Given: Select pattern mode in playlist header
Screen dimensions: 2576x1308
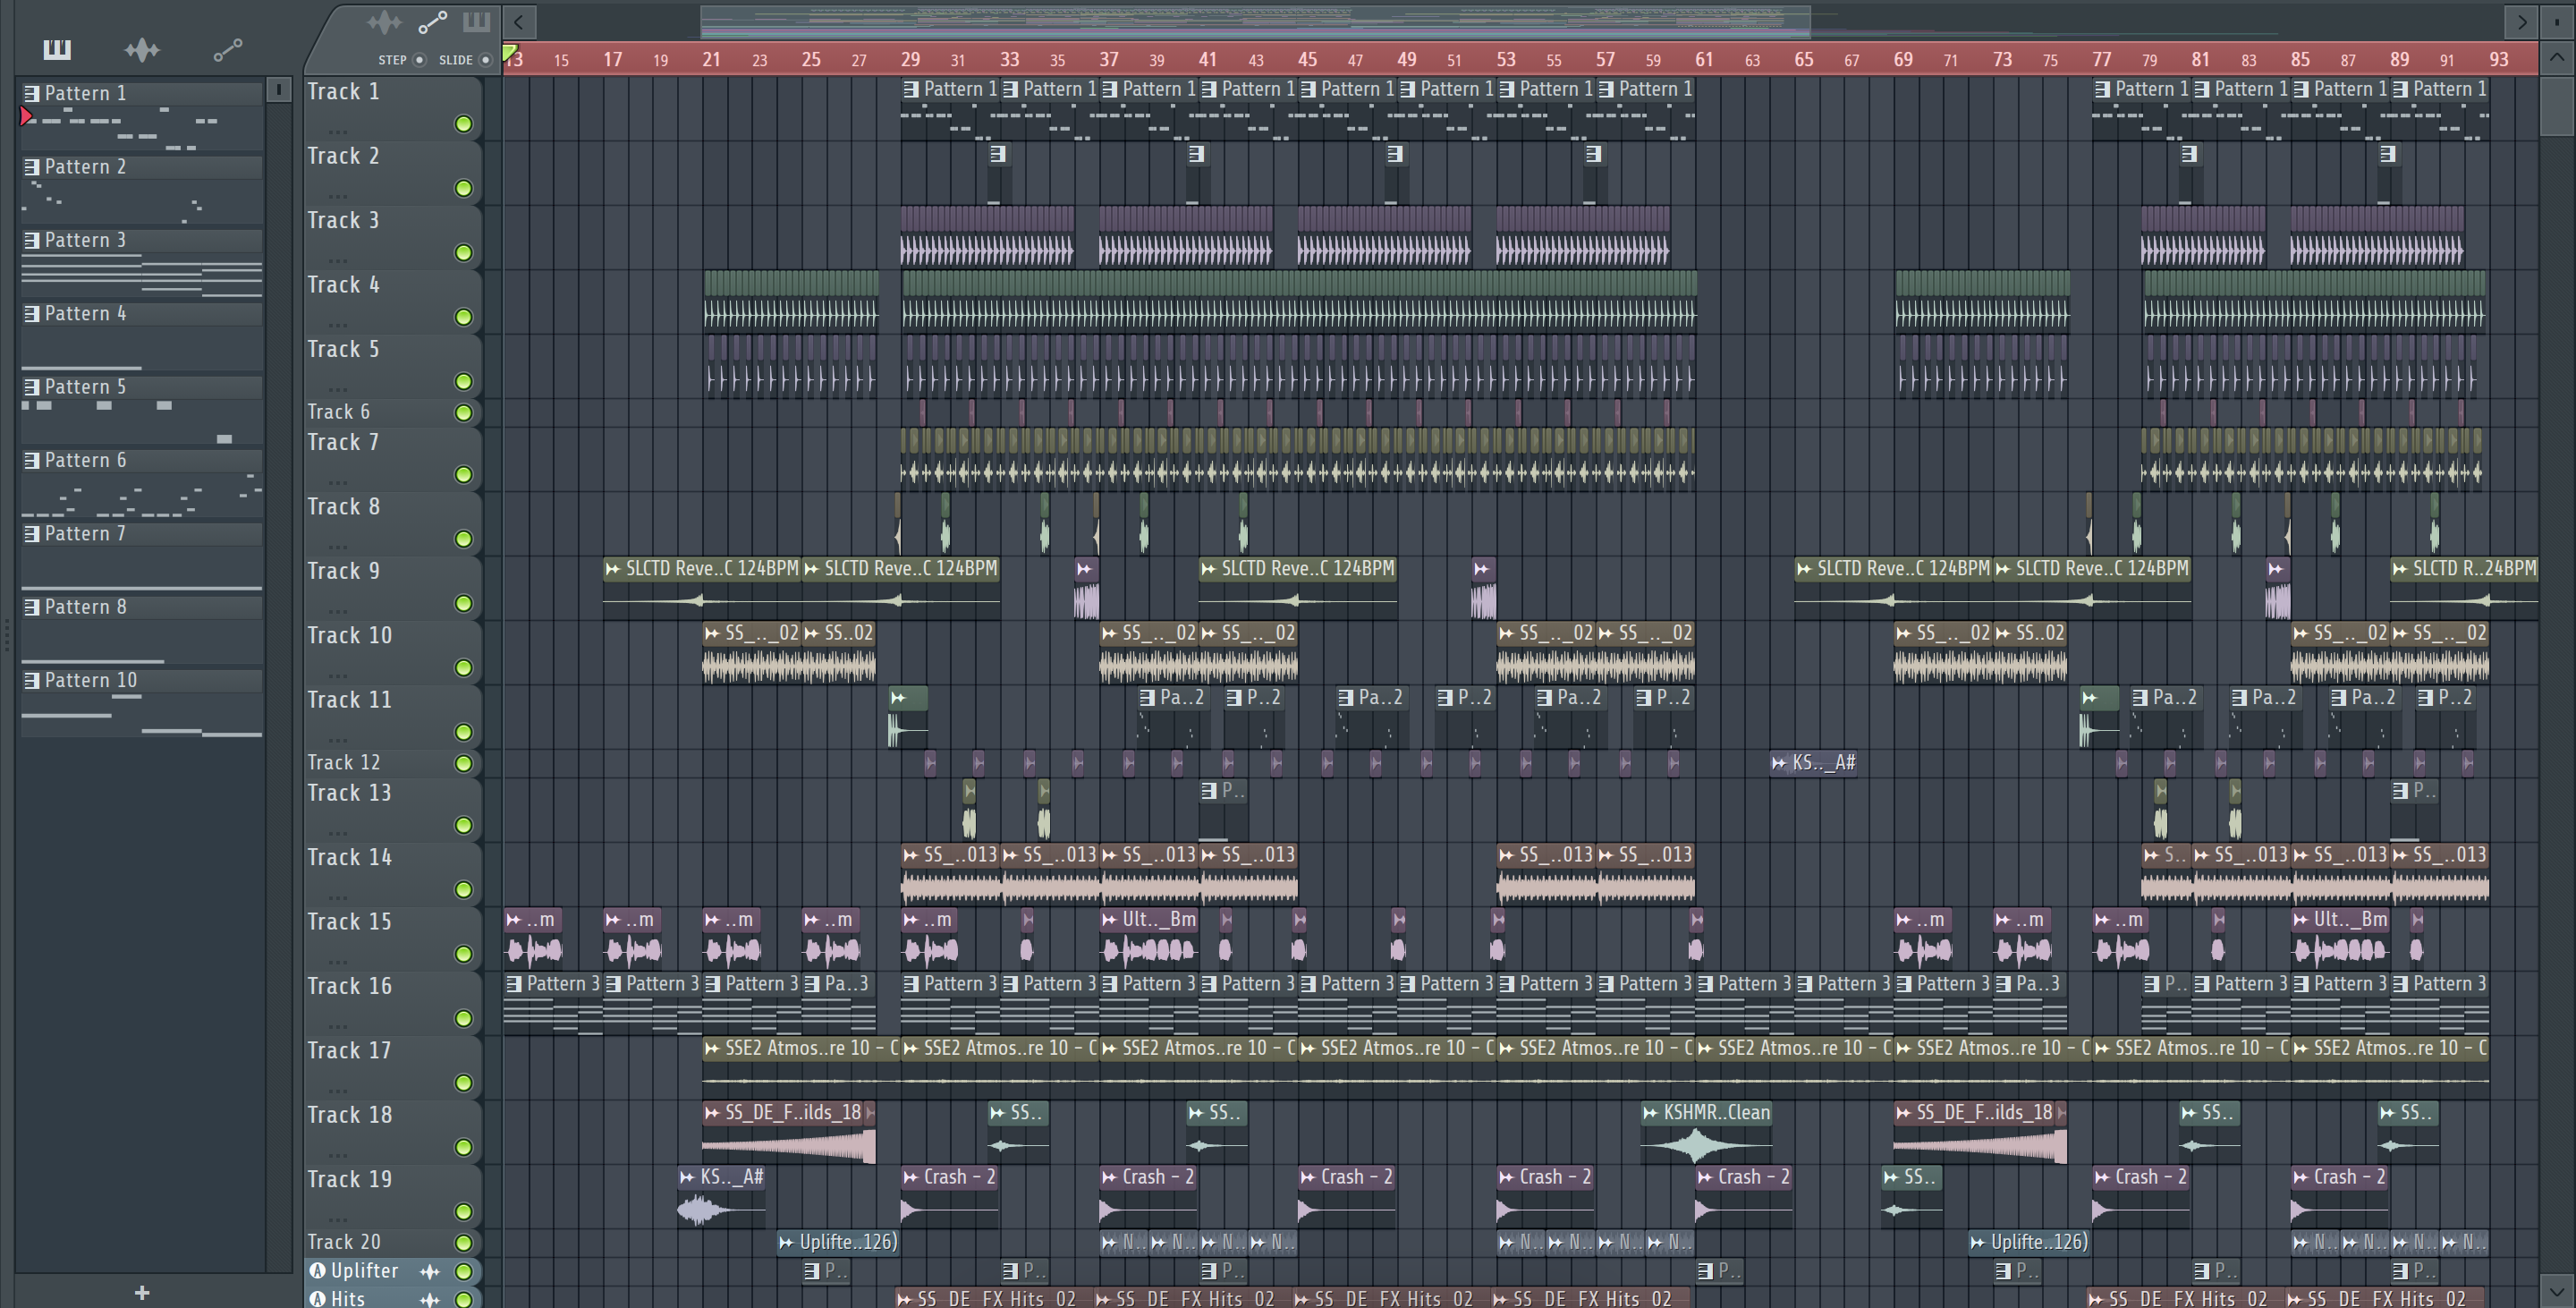Looking at the screenshot, I should [477, 22].
